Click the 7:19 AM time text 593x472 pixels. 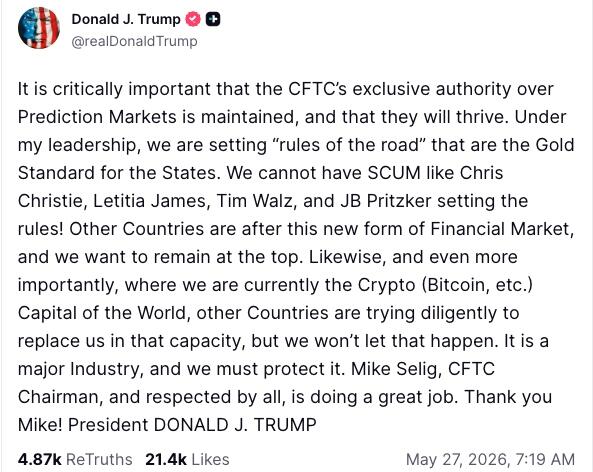[545, 460]
